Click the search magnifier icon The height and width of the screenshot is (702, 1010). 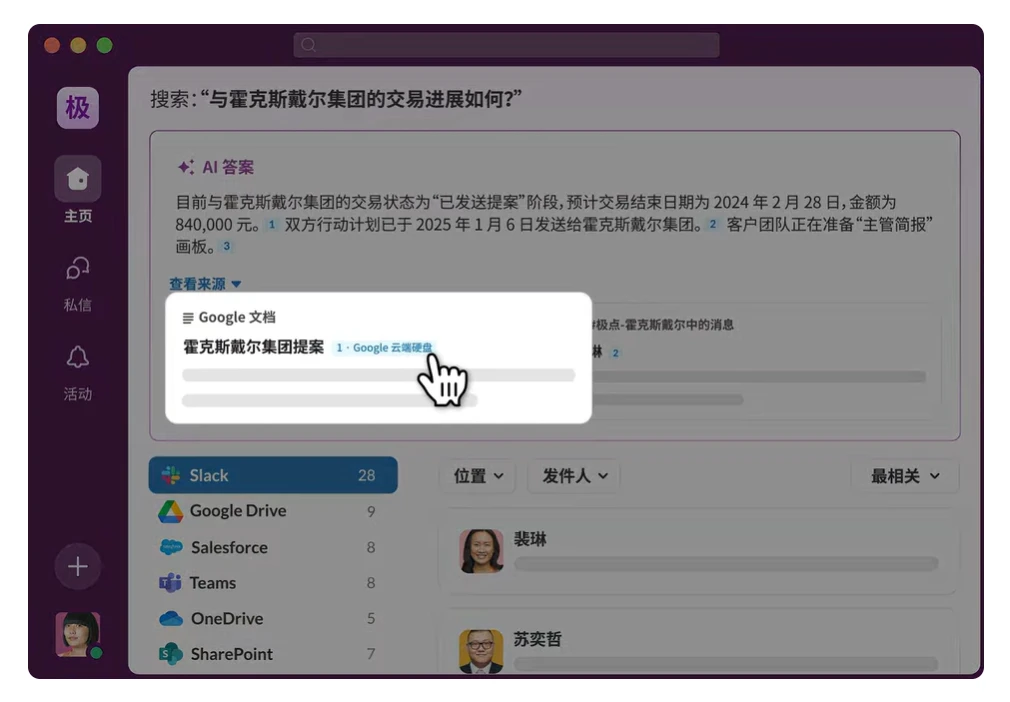(309, 45)
